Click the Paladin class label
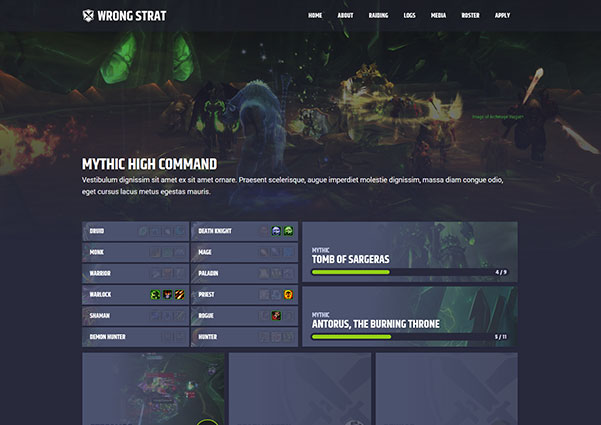Viewport: 601px width, 425px height. (208, 273)
